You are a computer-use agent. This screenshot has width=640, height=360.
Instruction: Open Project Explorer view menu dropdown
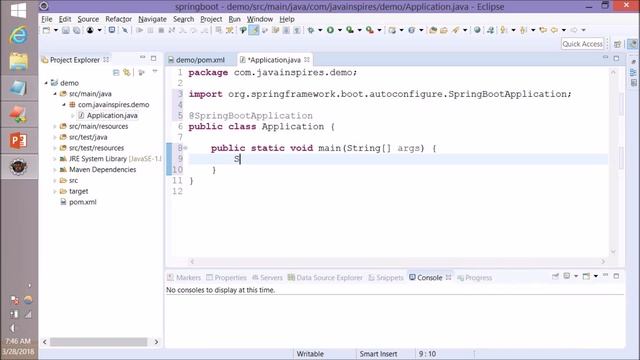155,72
